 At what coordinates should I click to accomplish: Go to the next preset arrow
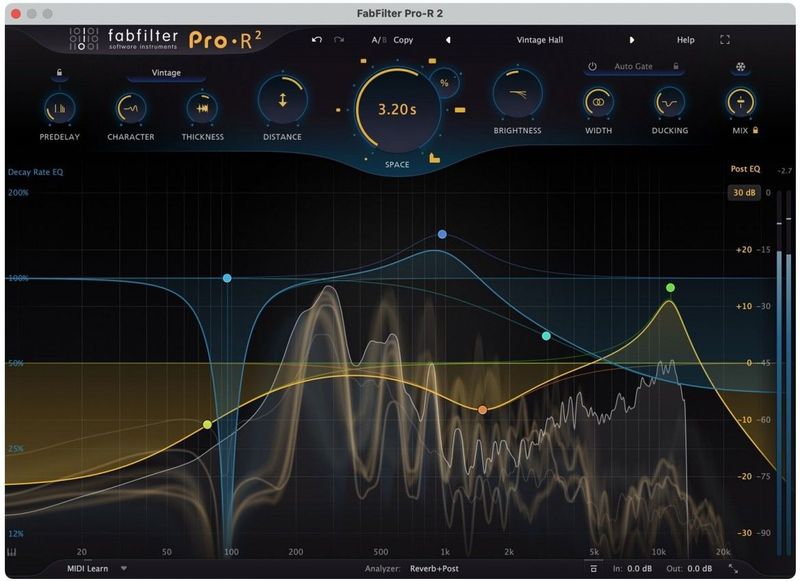pos(632,40)
